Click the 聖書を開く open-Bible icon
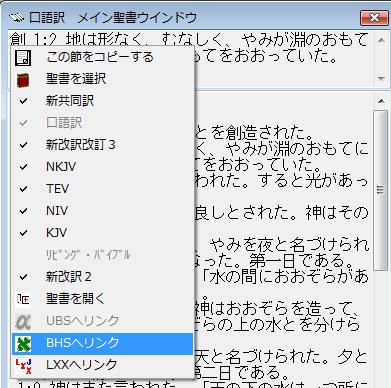 23,299
